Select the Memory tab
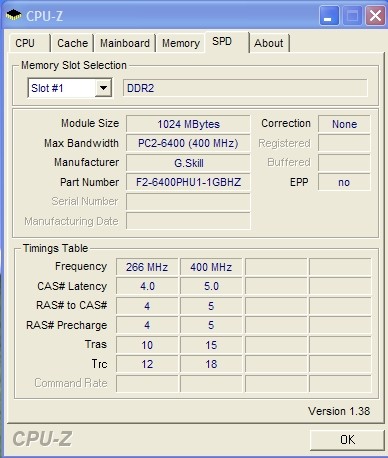This screenshot has width=388, height=458. point(181,43)
